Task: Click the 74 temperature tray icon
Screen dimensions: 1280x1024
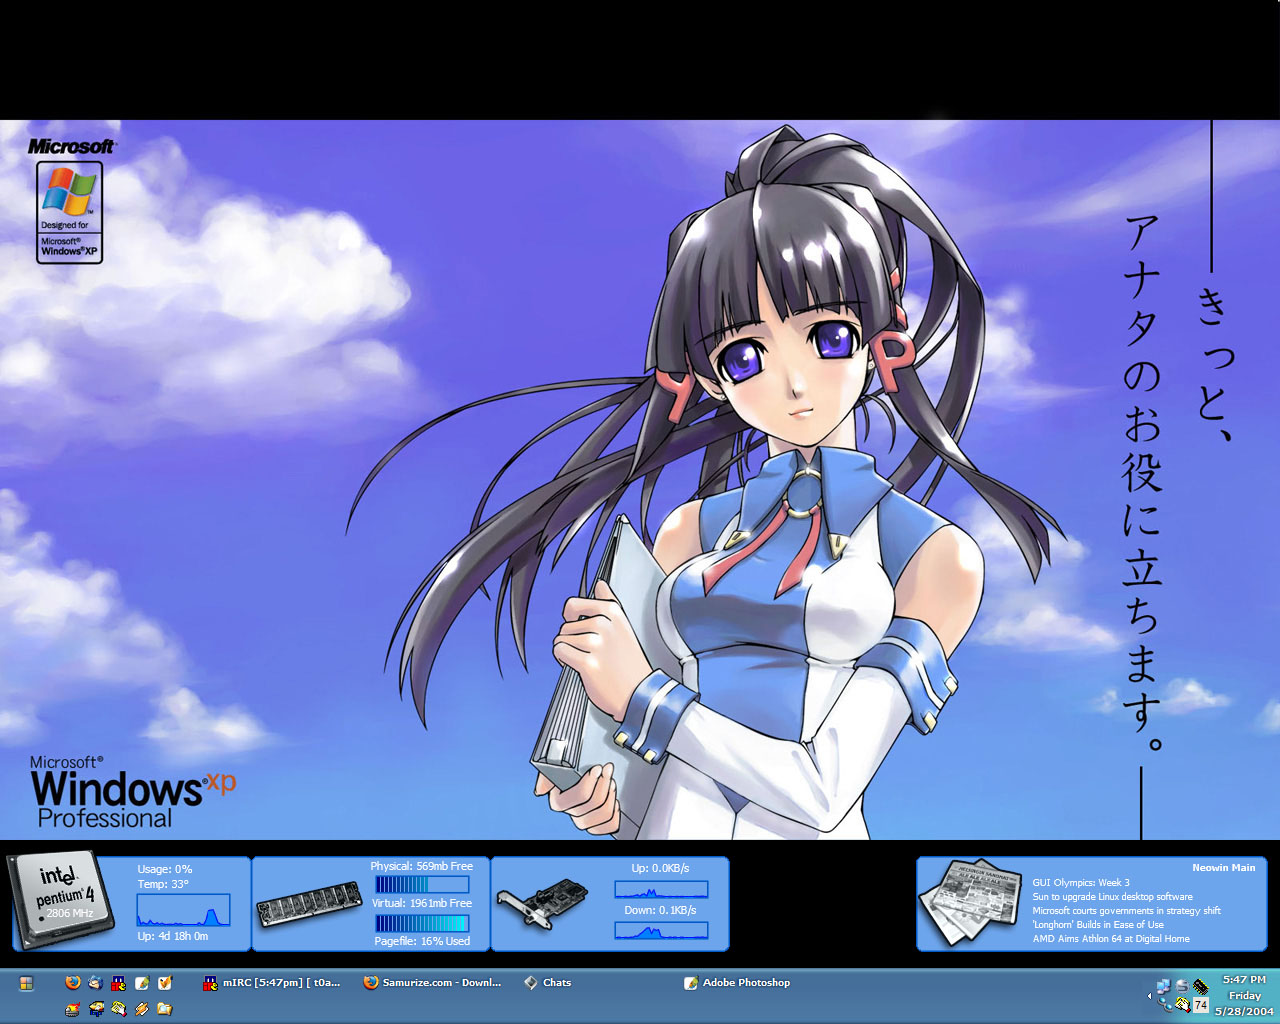Action: click(x=1201, y=1005)
